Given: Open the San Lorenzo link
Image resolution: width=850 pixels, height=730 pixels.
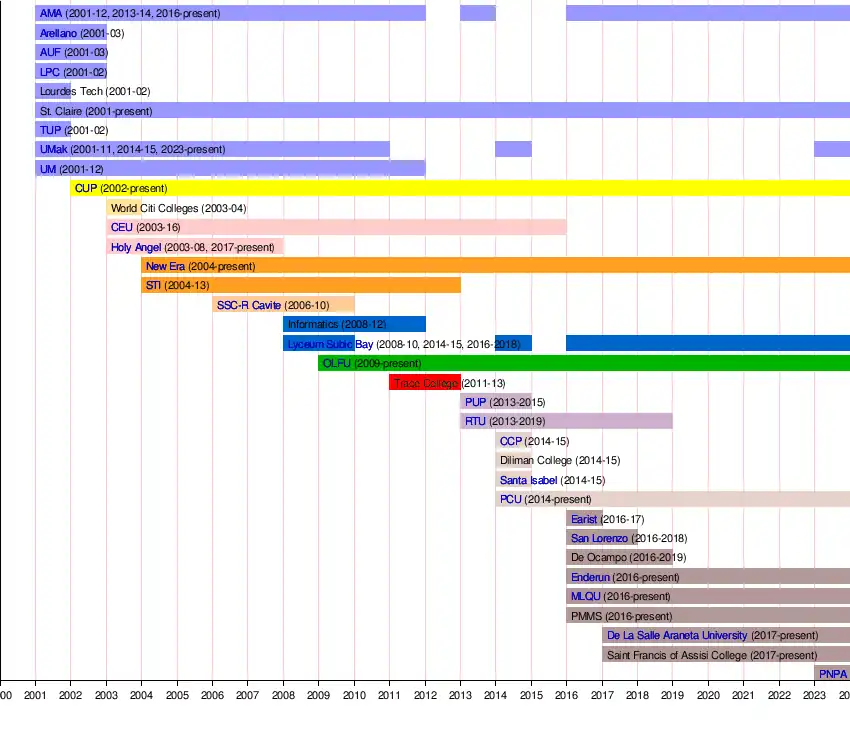Looking at the screenshot, I should pos(599,538).
